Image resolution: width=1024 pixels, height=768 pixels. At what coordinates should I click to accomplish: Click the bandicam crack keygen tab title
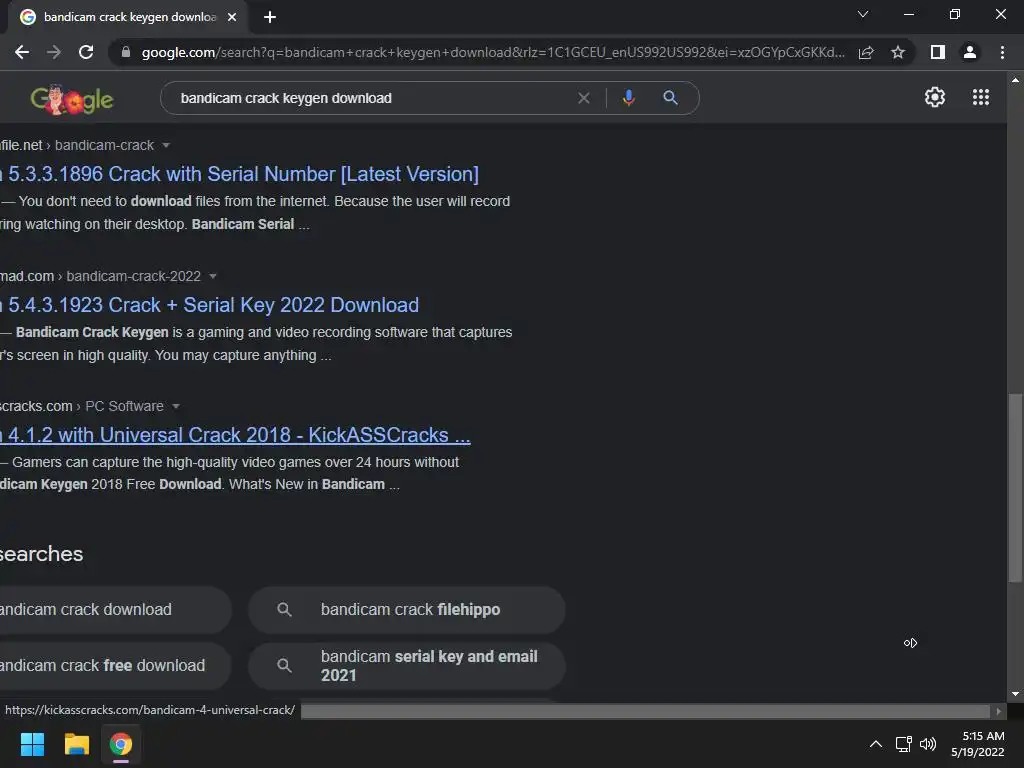130,17
